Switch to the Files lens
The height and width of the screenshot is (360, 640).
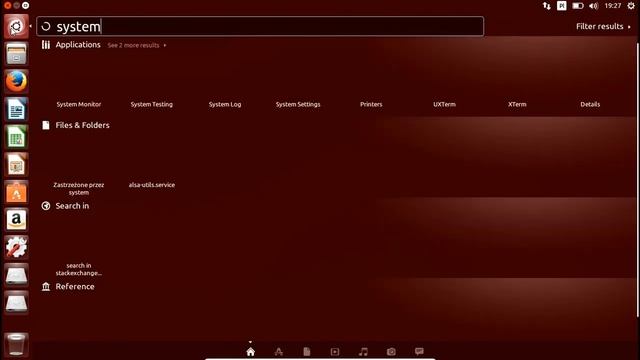click(x=307, y=351)
